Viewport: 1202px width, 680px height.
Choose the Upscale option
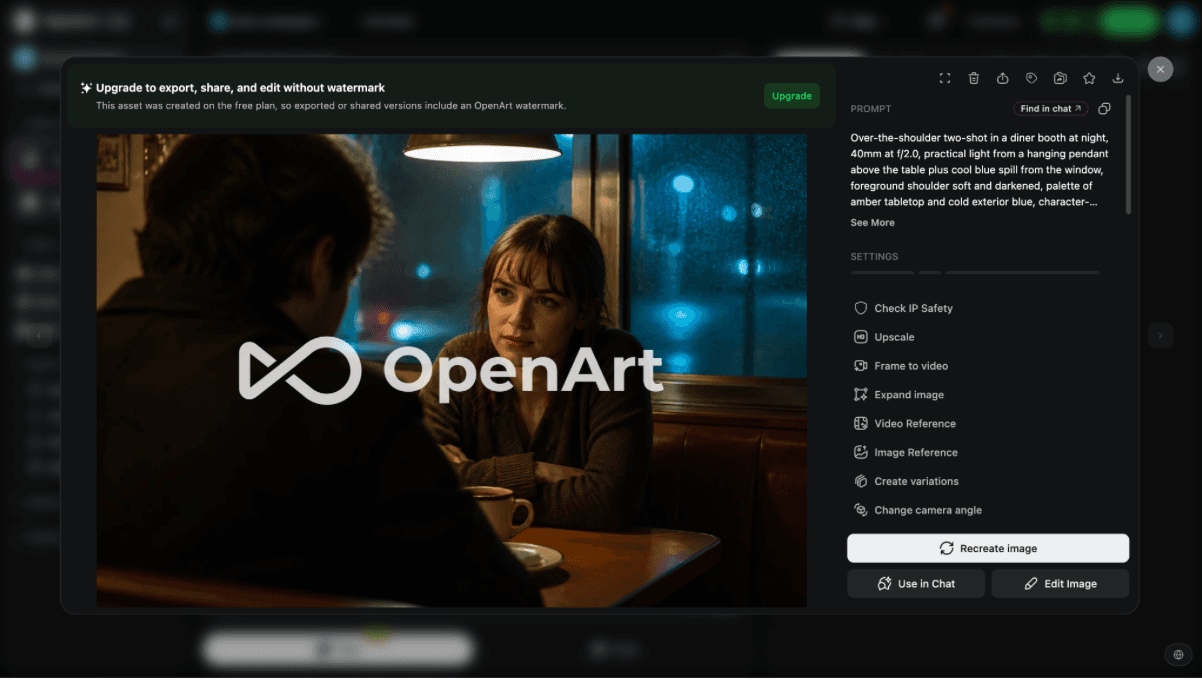click(884, 337)
